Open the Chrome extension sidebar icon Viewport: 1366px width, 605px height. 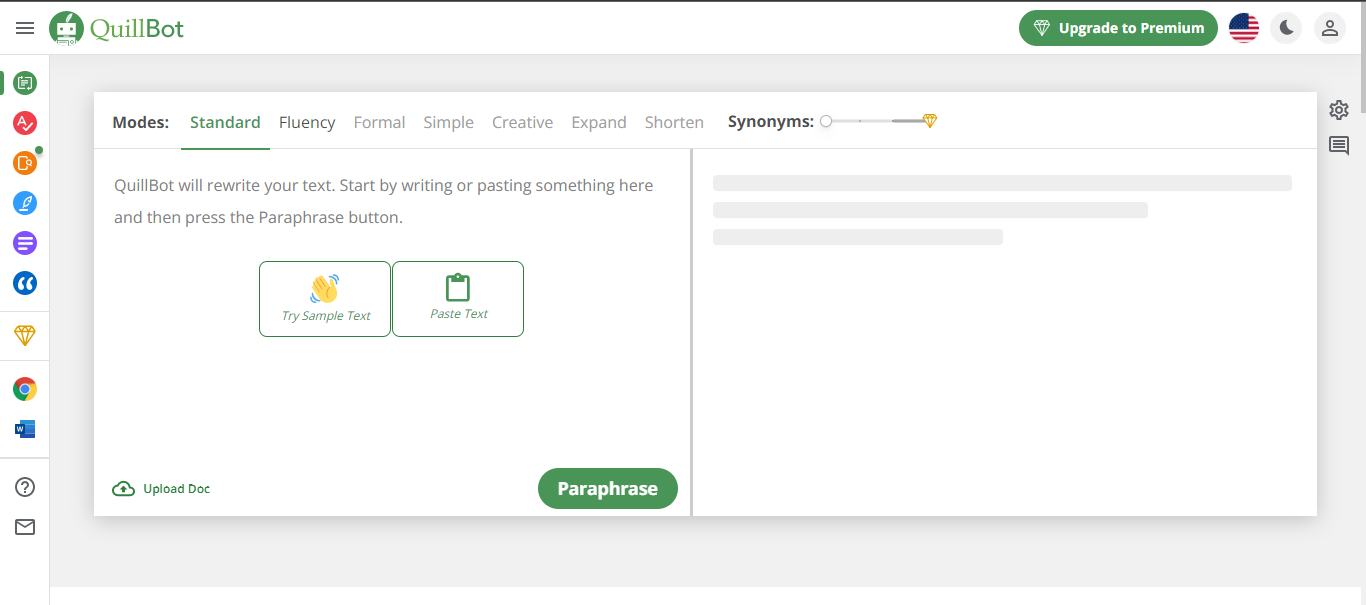[25, 389]
